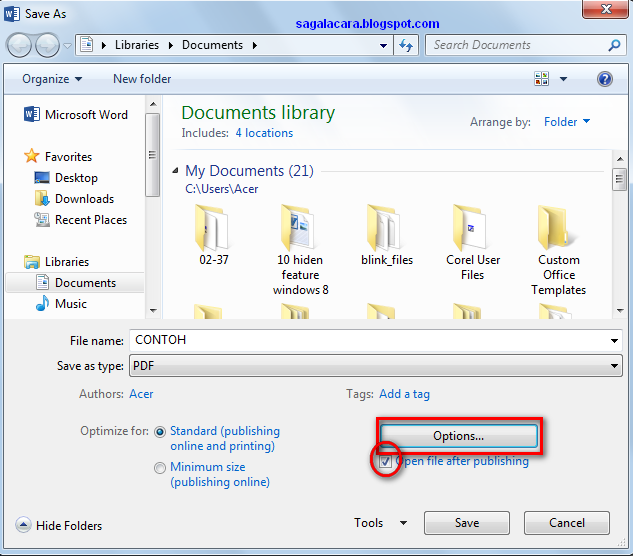The height and width of the screenshot is (556, 633).
Task: Select Libraries in navigation pane
Action: click(57, 262)
